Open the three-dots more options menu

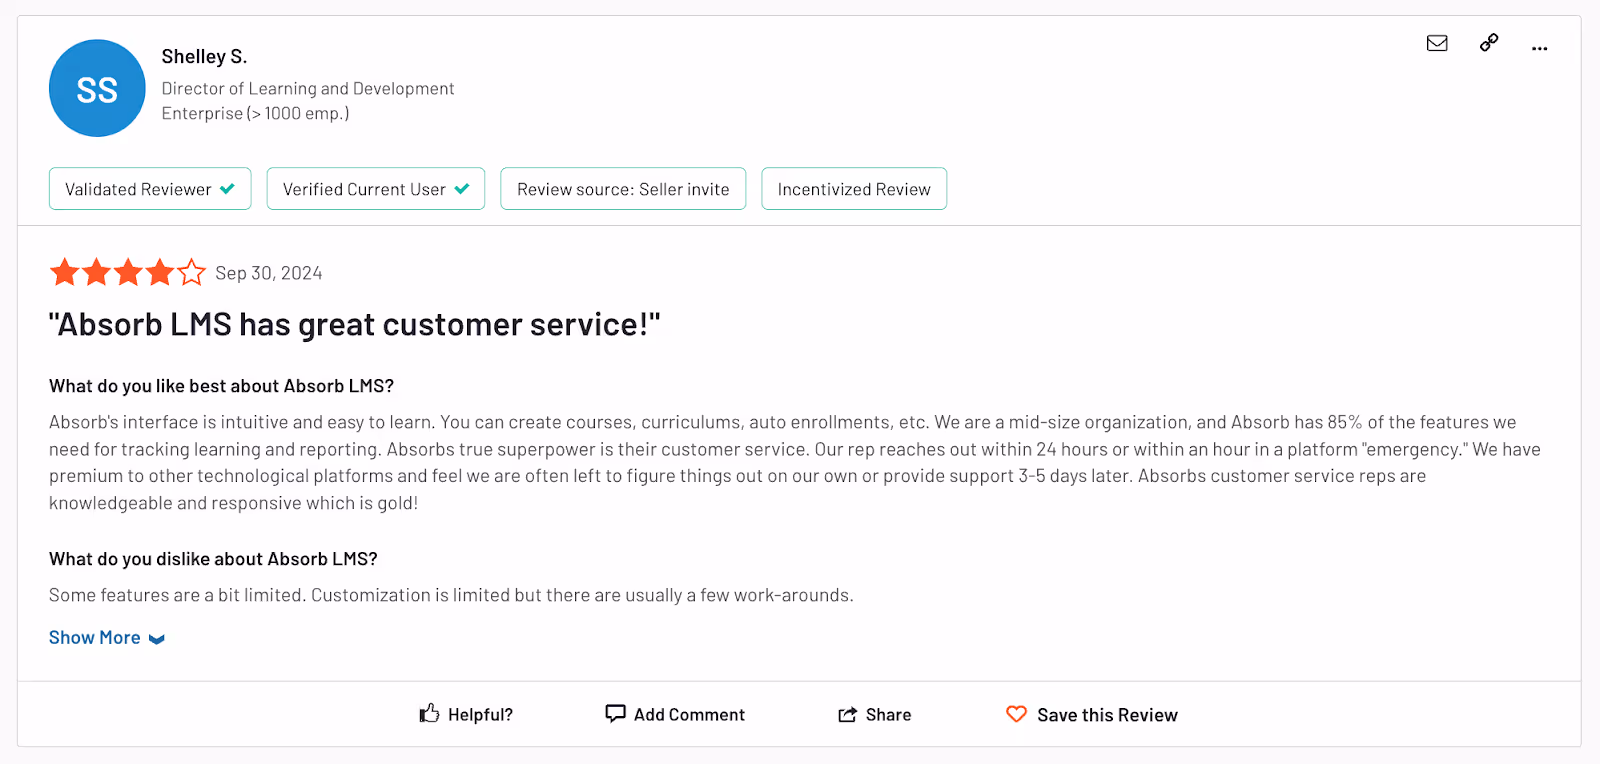(x=1539, y=48)
